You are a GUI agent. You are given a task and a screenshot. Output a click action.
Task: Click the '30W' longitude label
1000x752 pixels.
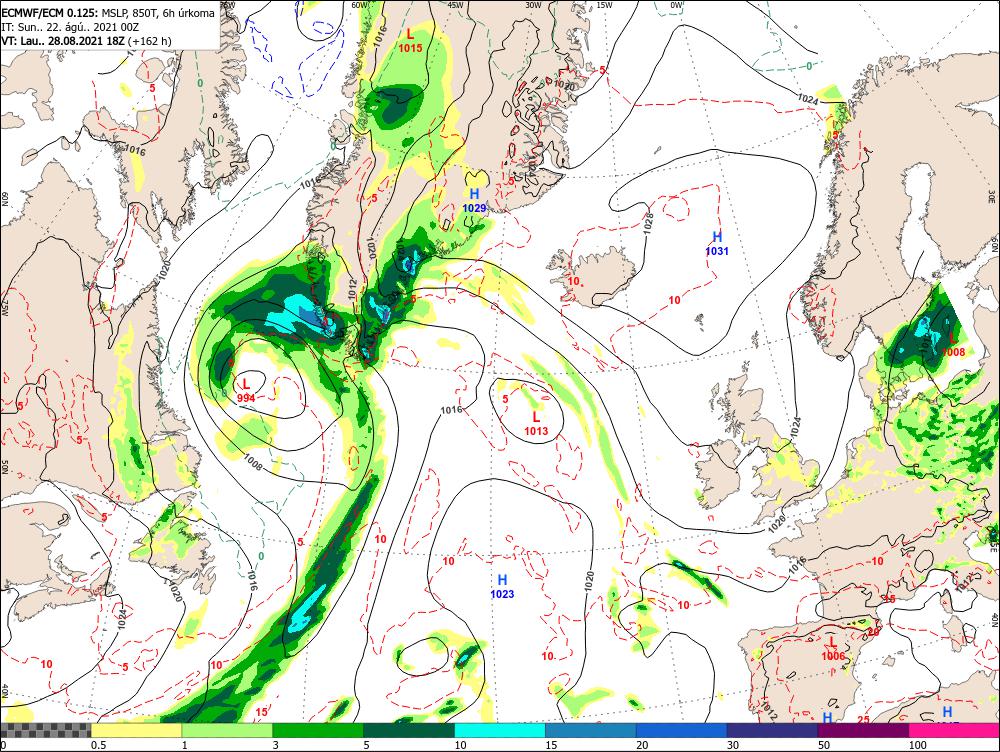click(x=534, y=5)
